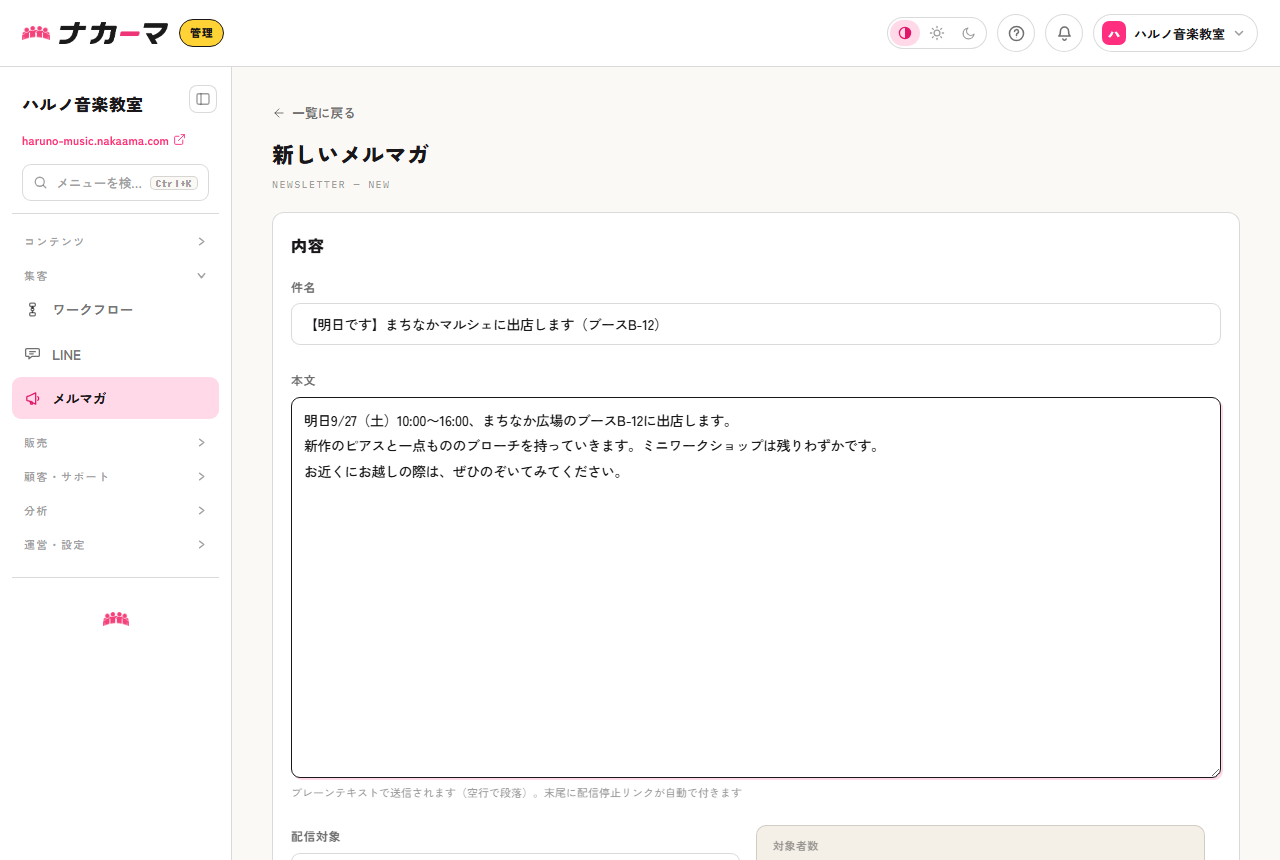The height and width of the screenshot is (860, 1280).
Task: Click the 内容 section title
Action: tap(307, 246)
